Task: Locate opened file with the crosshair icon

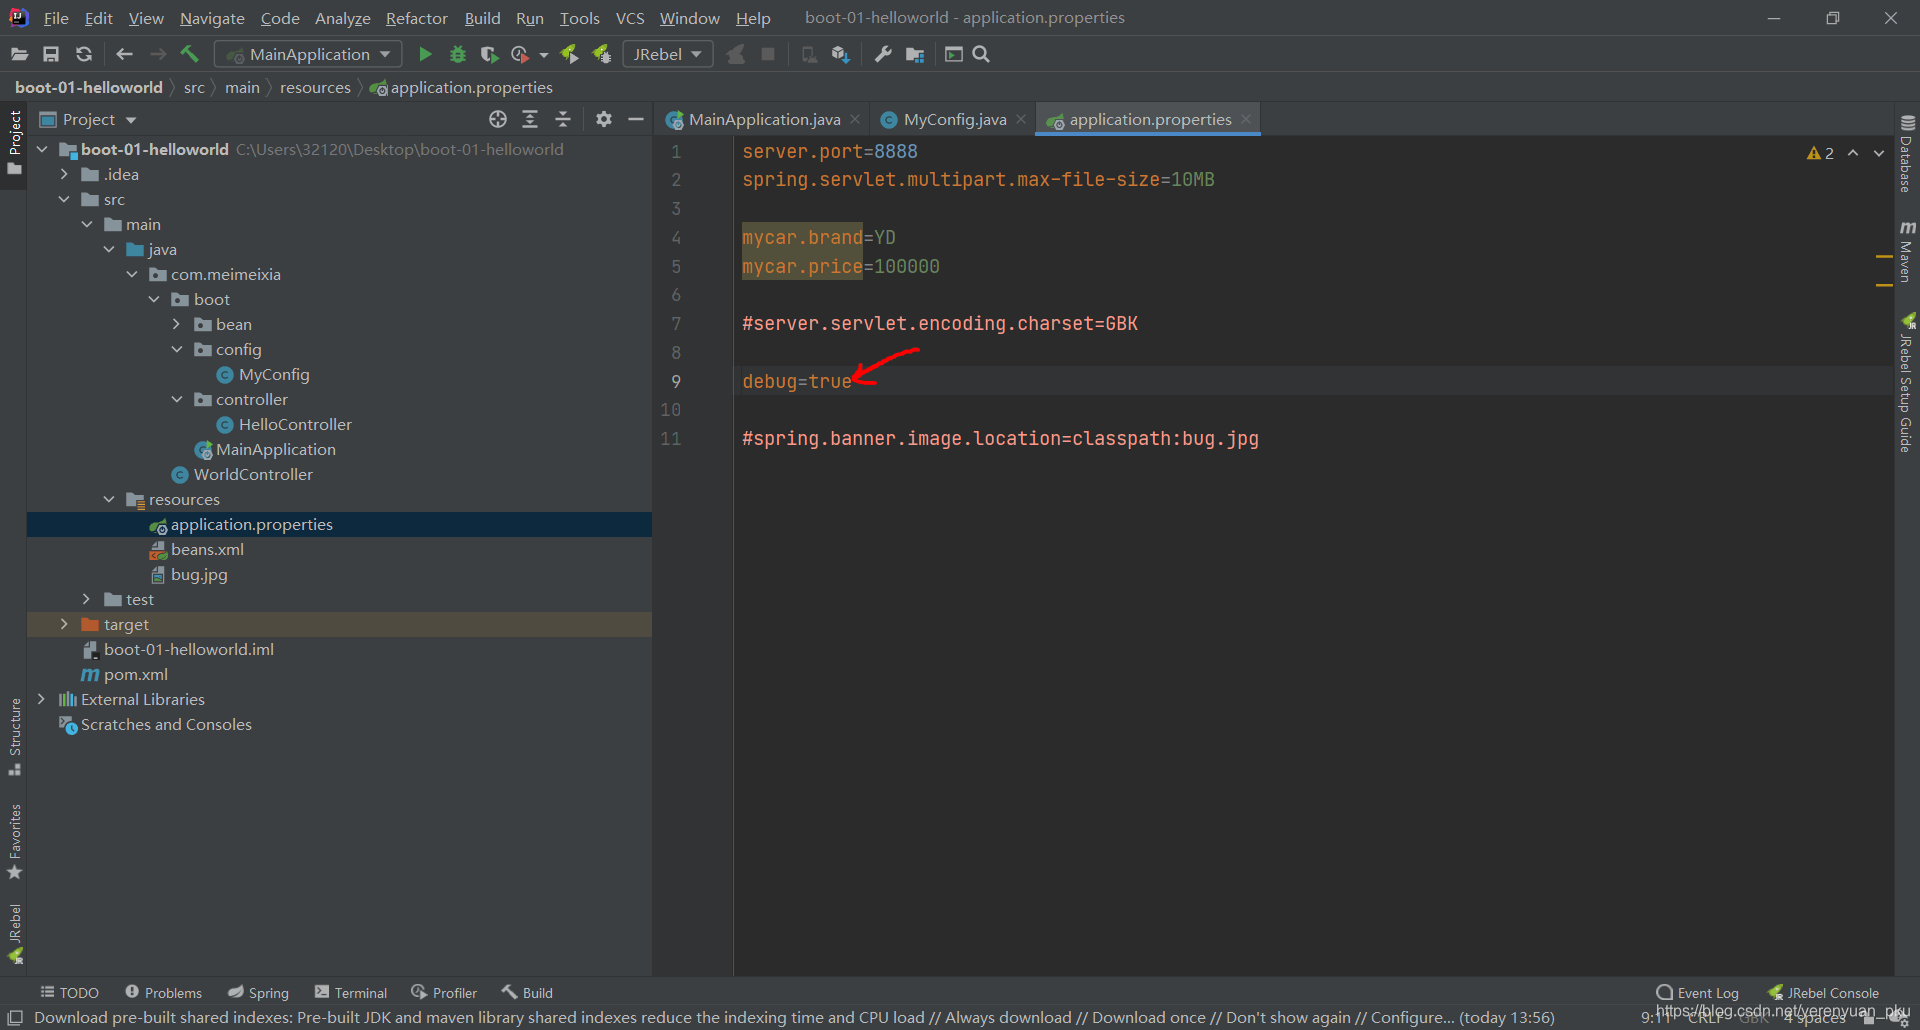Action: pyautogui.click(x=498, y=119)
